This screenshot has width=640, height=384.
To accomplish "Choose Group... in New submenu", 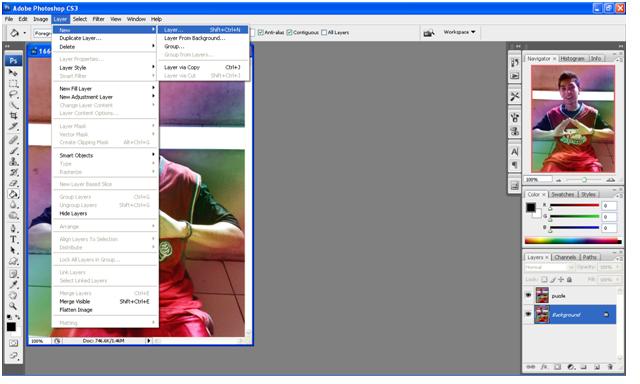I will (203, 46).
